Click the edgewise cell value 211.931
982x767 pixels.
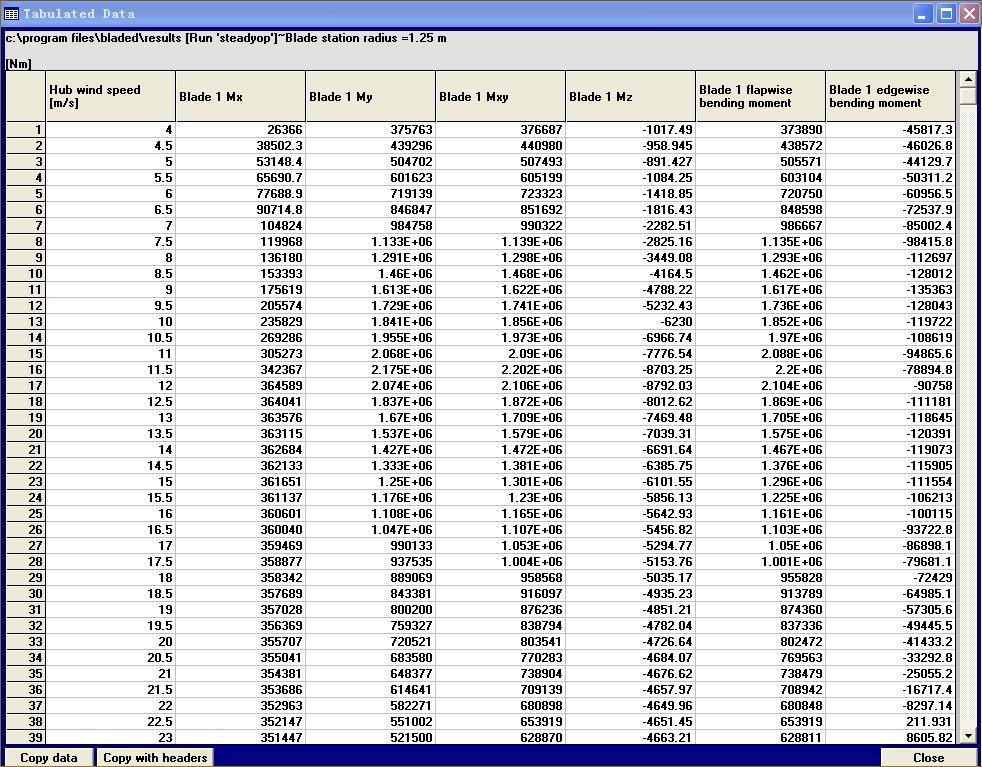pos(890,722)
